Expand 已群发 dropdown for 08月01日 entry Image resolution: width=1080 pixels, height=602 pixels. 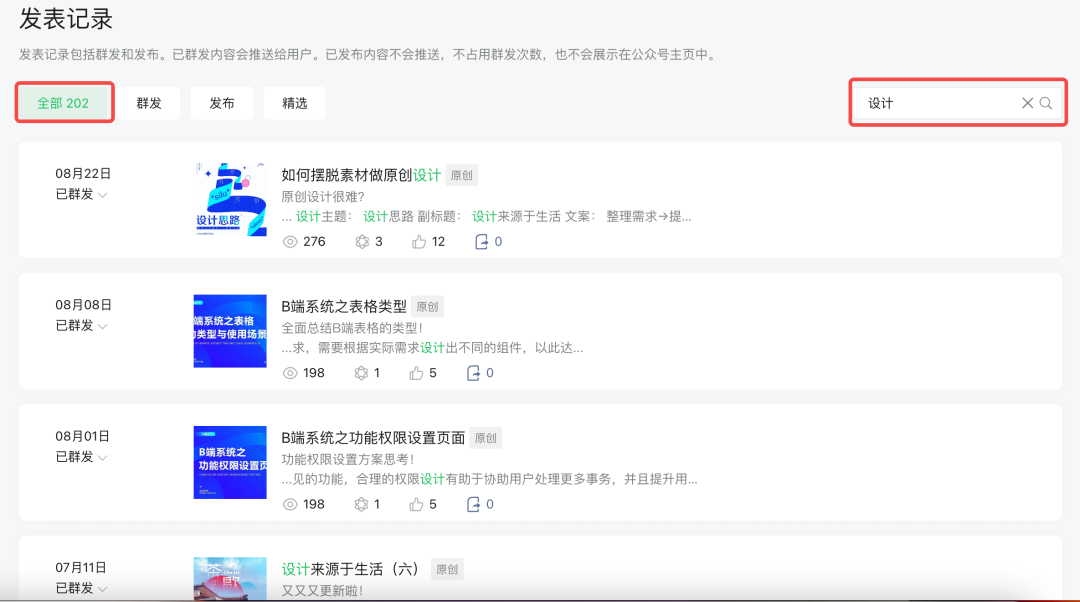[102, 457]
